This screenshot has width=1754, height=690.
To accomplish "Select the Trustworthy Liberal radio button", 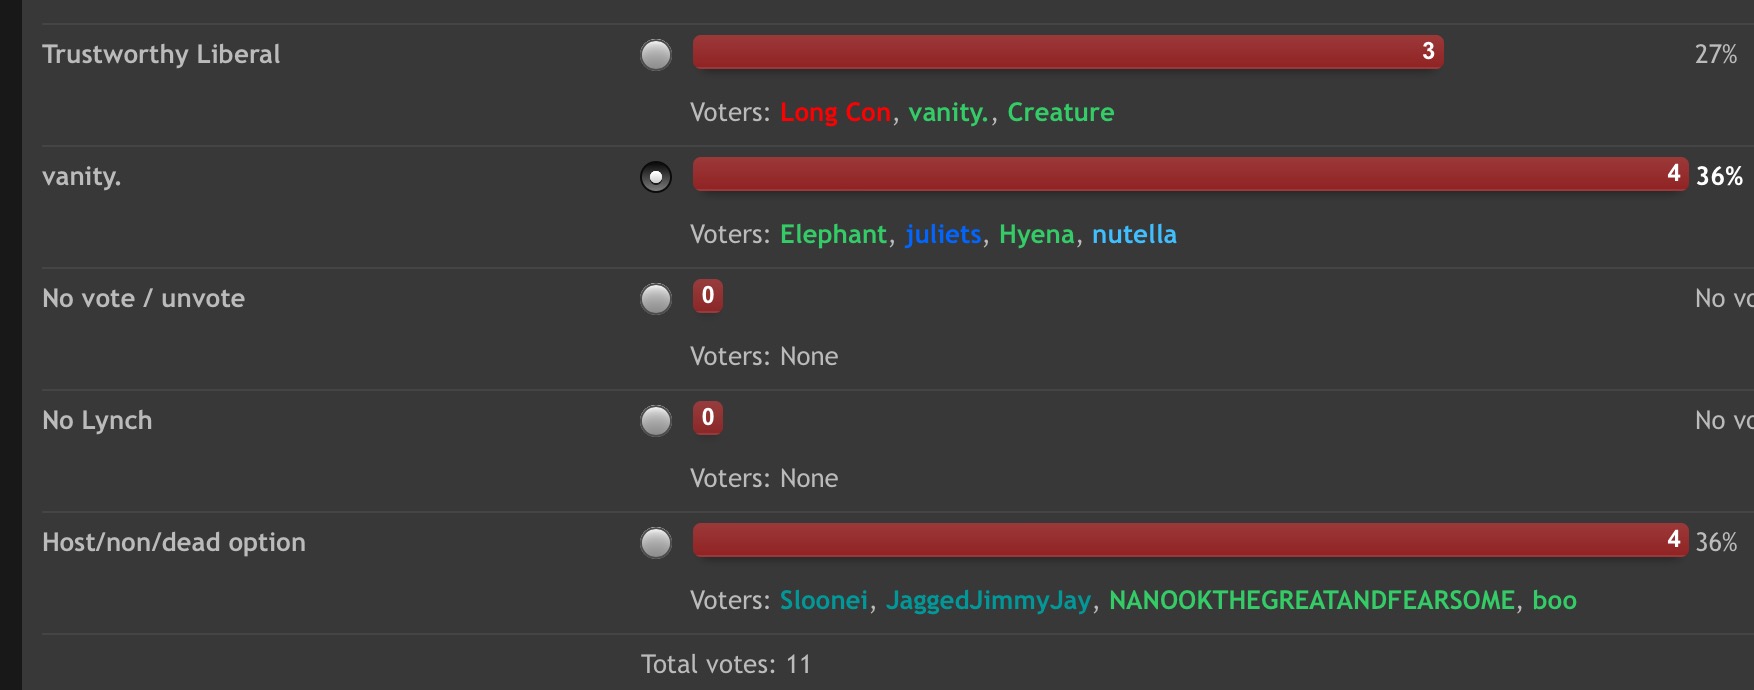I will coord(656,55).
